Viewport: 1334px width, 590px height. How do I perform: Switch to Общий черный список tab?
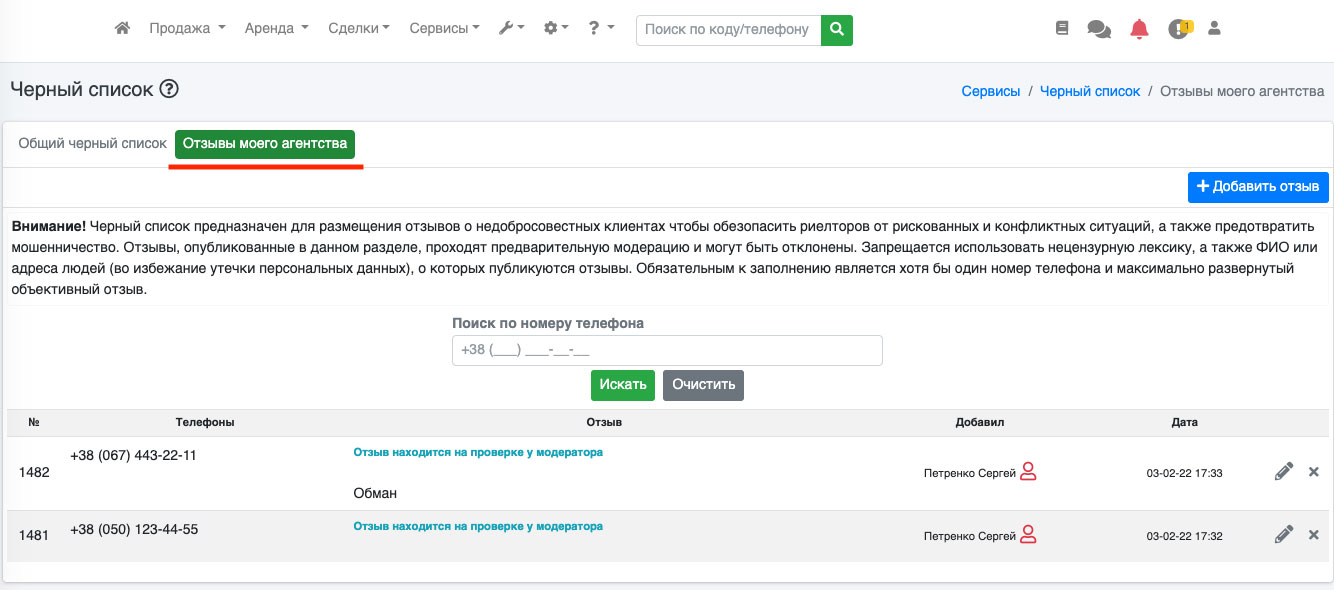point(92,144)
